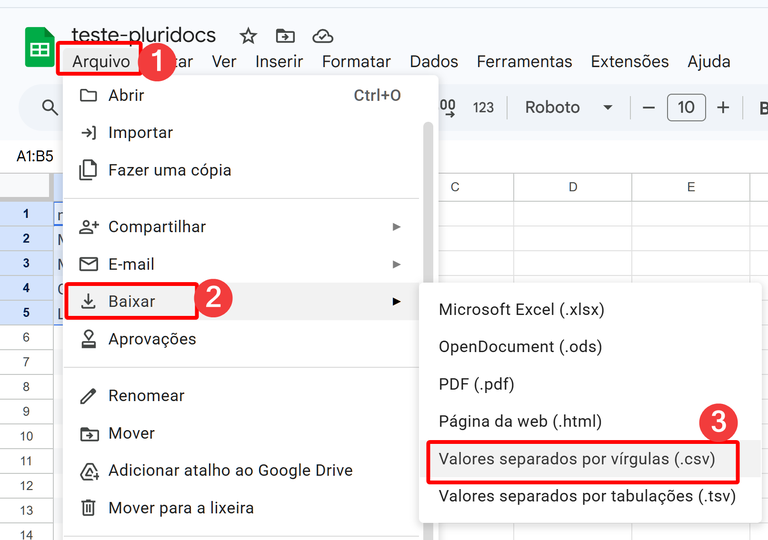Select row 13 header
Viewport: 768px width, 540px height.
click(x=26, y=510)
